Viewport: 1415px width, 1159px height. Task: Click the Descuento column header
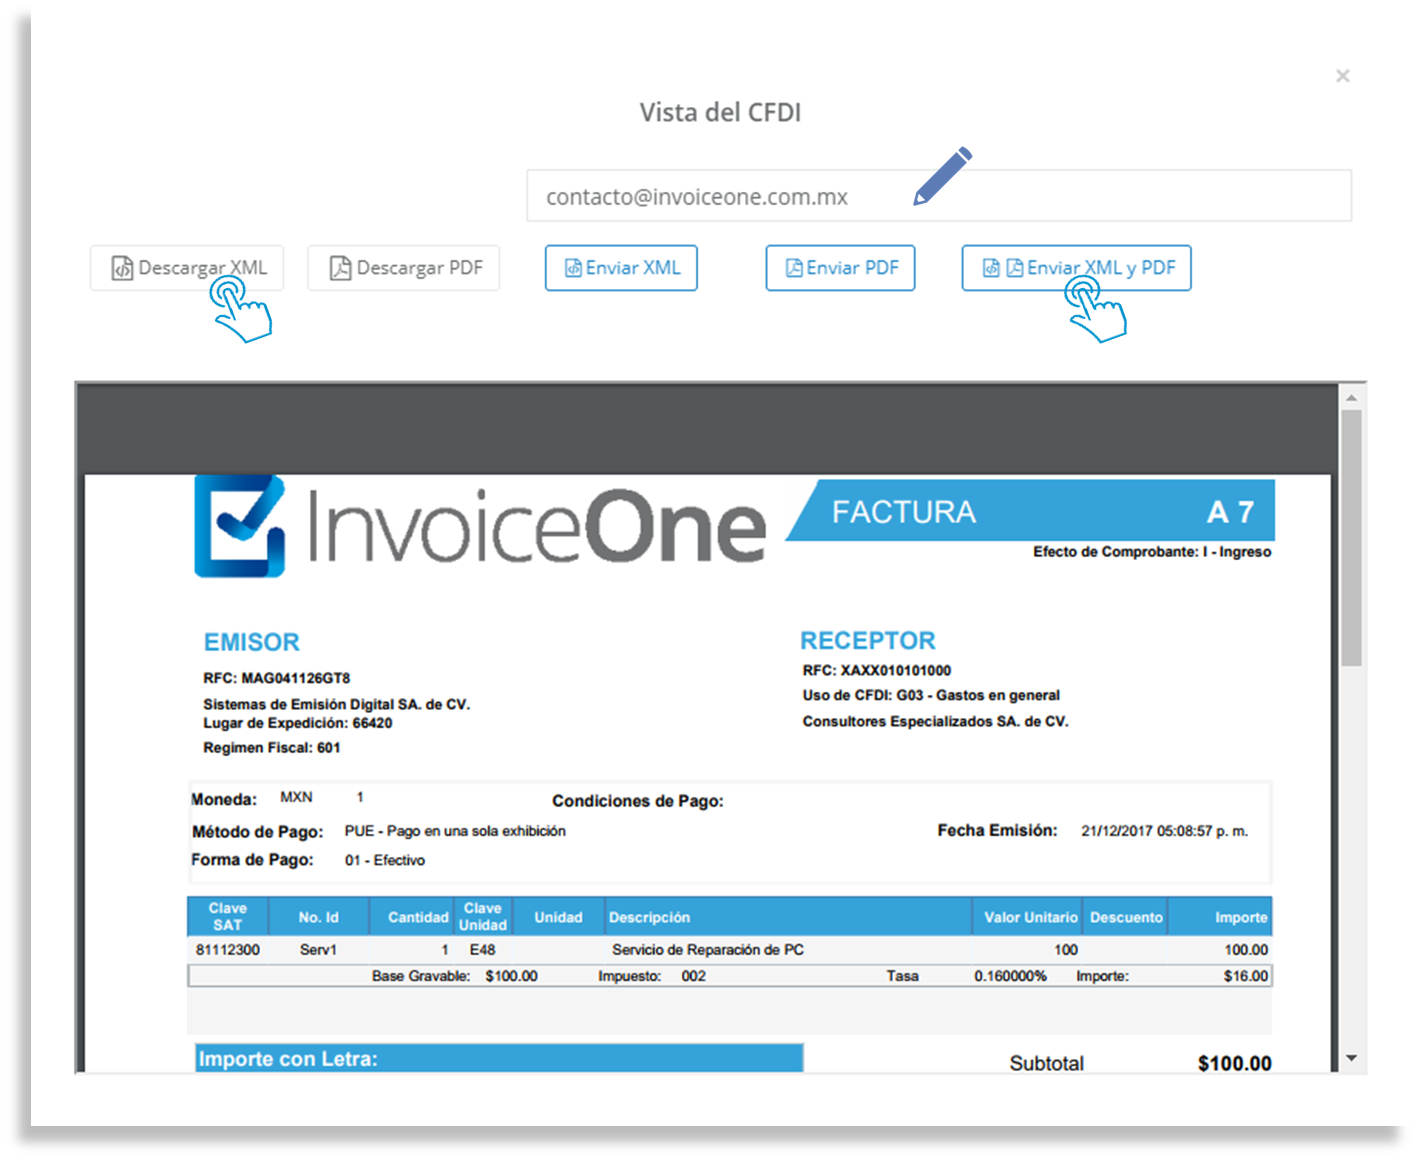tap(1126, 917)
